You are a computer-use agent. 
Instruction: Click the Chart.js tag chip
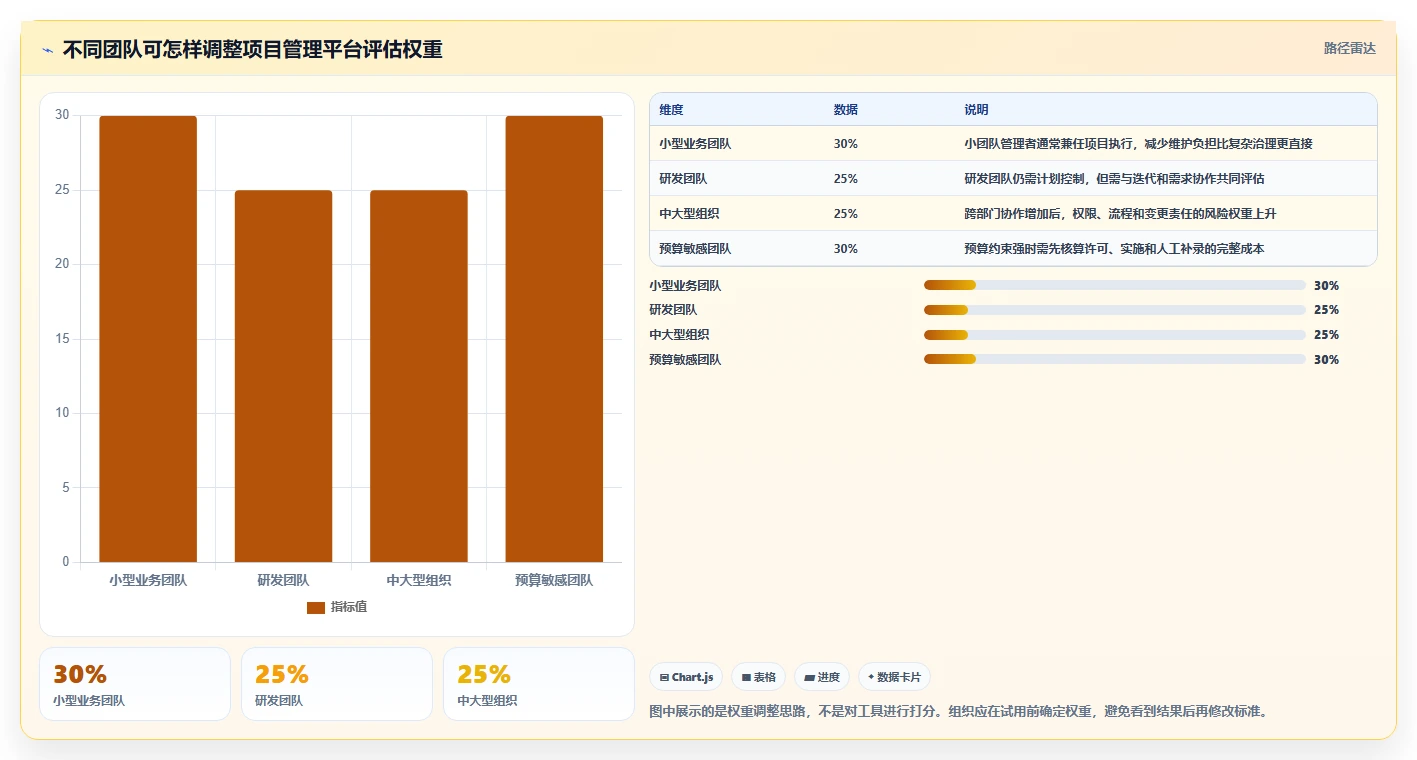pos(686,677)
